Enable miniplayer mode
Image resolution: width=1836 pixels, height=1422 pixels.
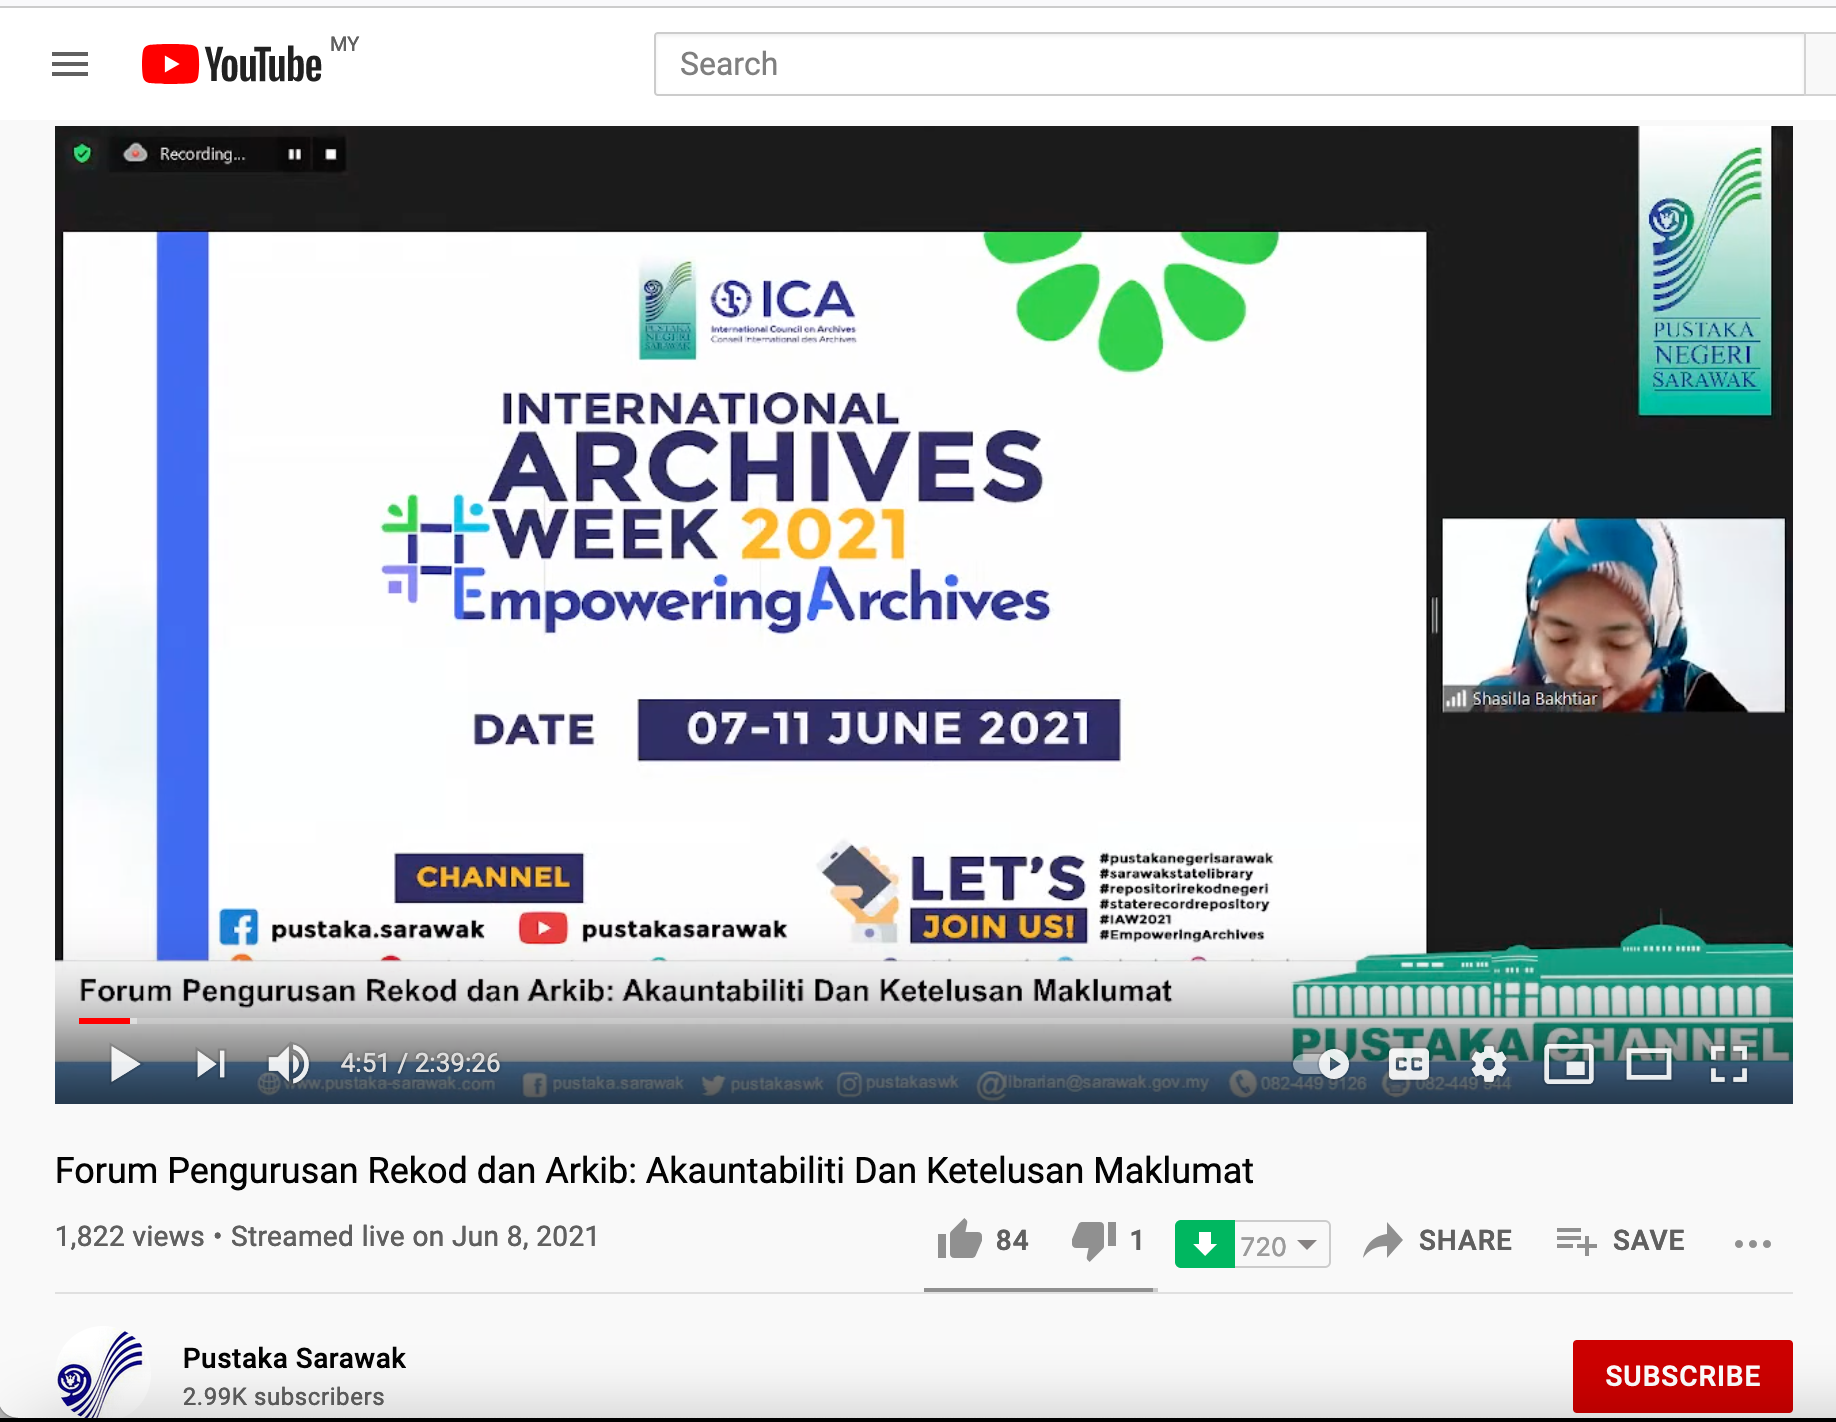click(1568, 1064)
